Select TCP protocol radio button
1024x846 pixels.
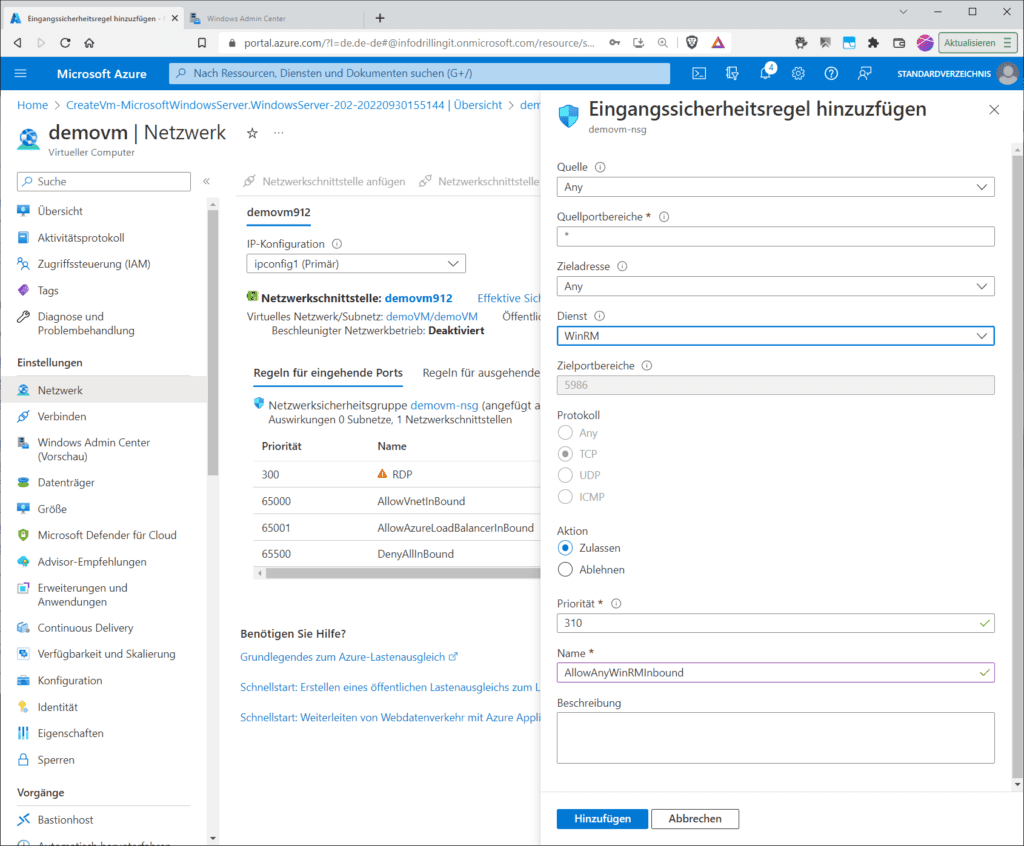(x=566, y=453)
